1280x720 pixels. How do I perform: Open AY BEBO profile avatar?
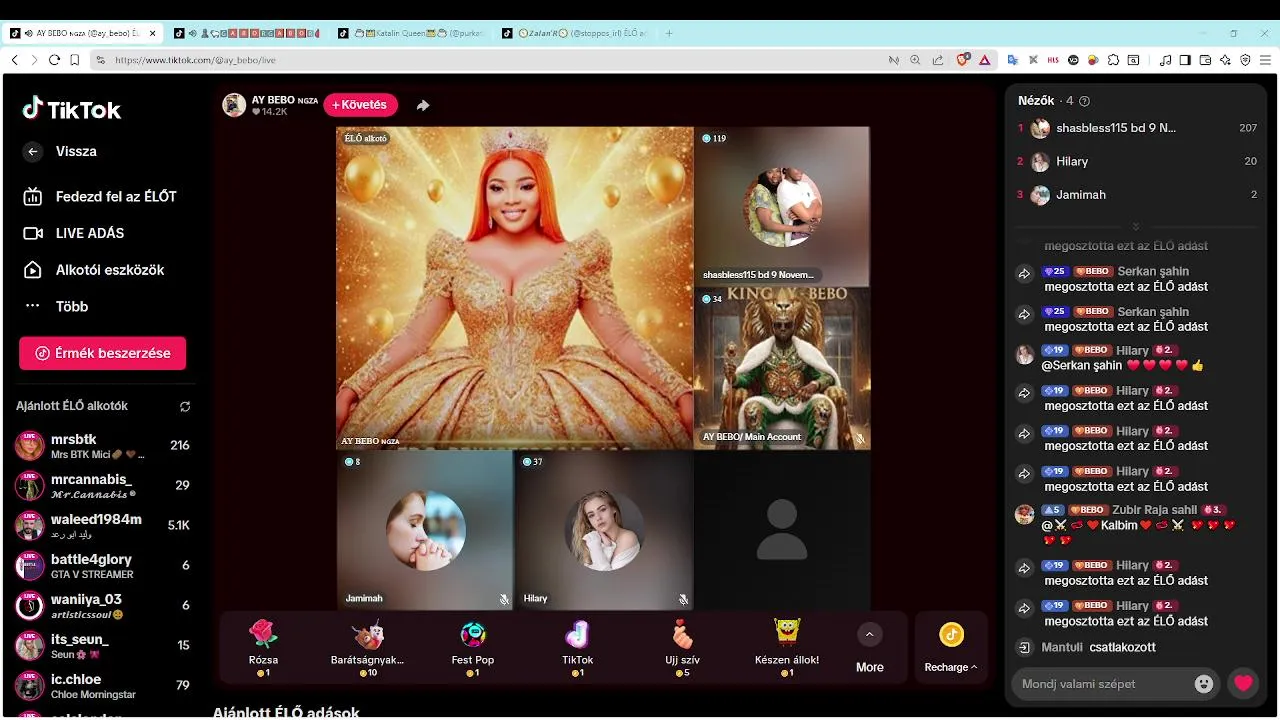click(234, 105)
